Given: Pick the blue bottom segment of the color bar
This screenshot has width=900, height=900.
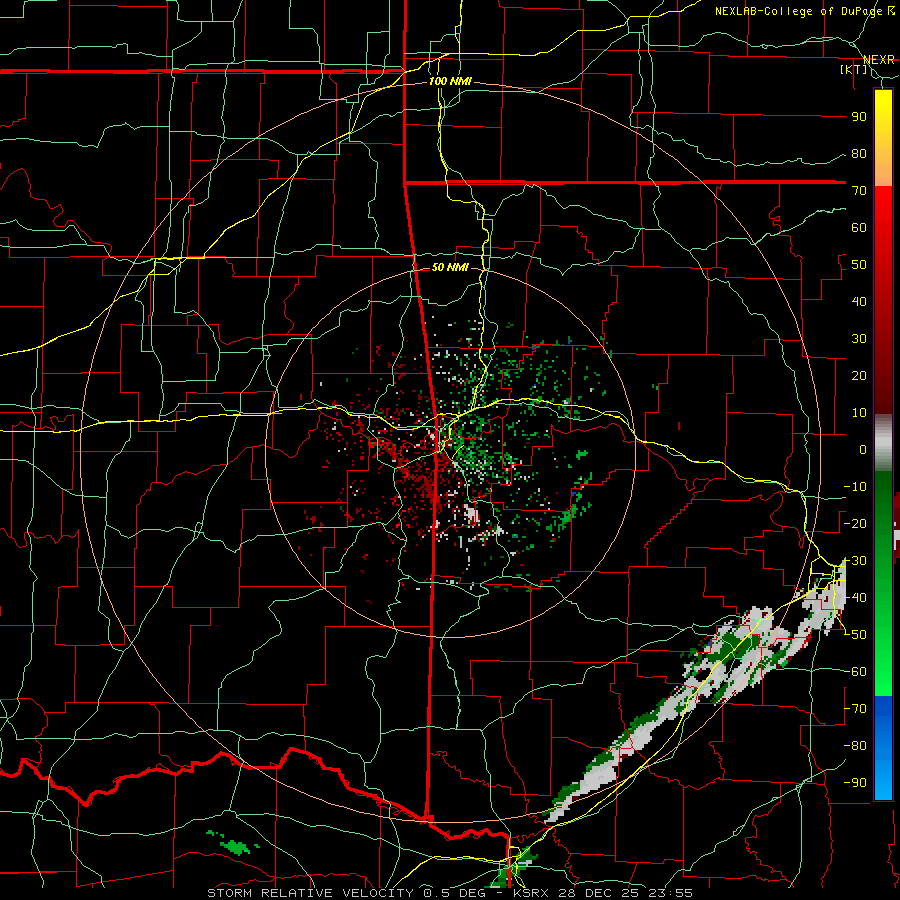Looking at the screenshot, I should [883, 748].
